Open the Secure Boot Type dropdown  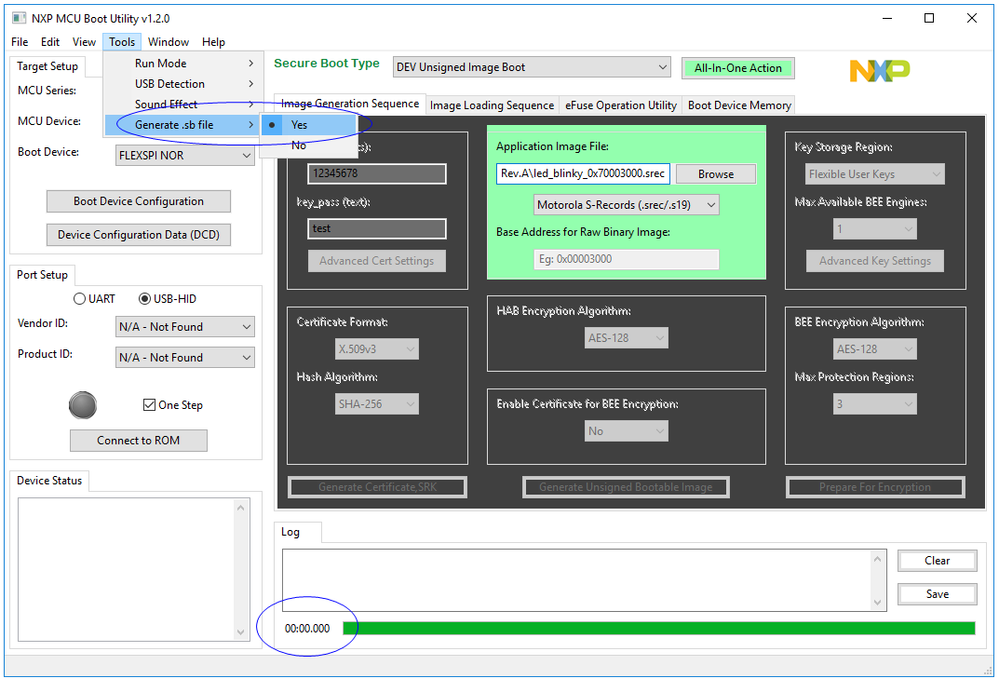point(531,67)
